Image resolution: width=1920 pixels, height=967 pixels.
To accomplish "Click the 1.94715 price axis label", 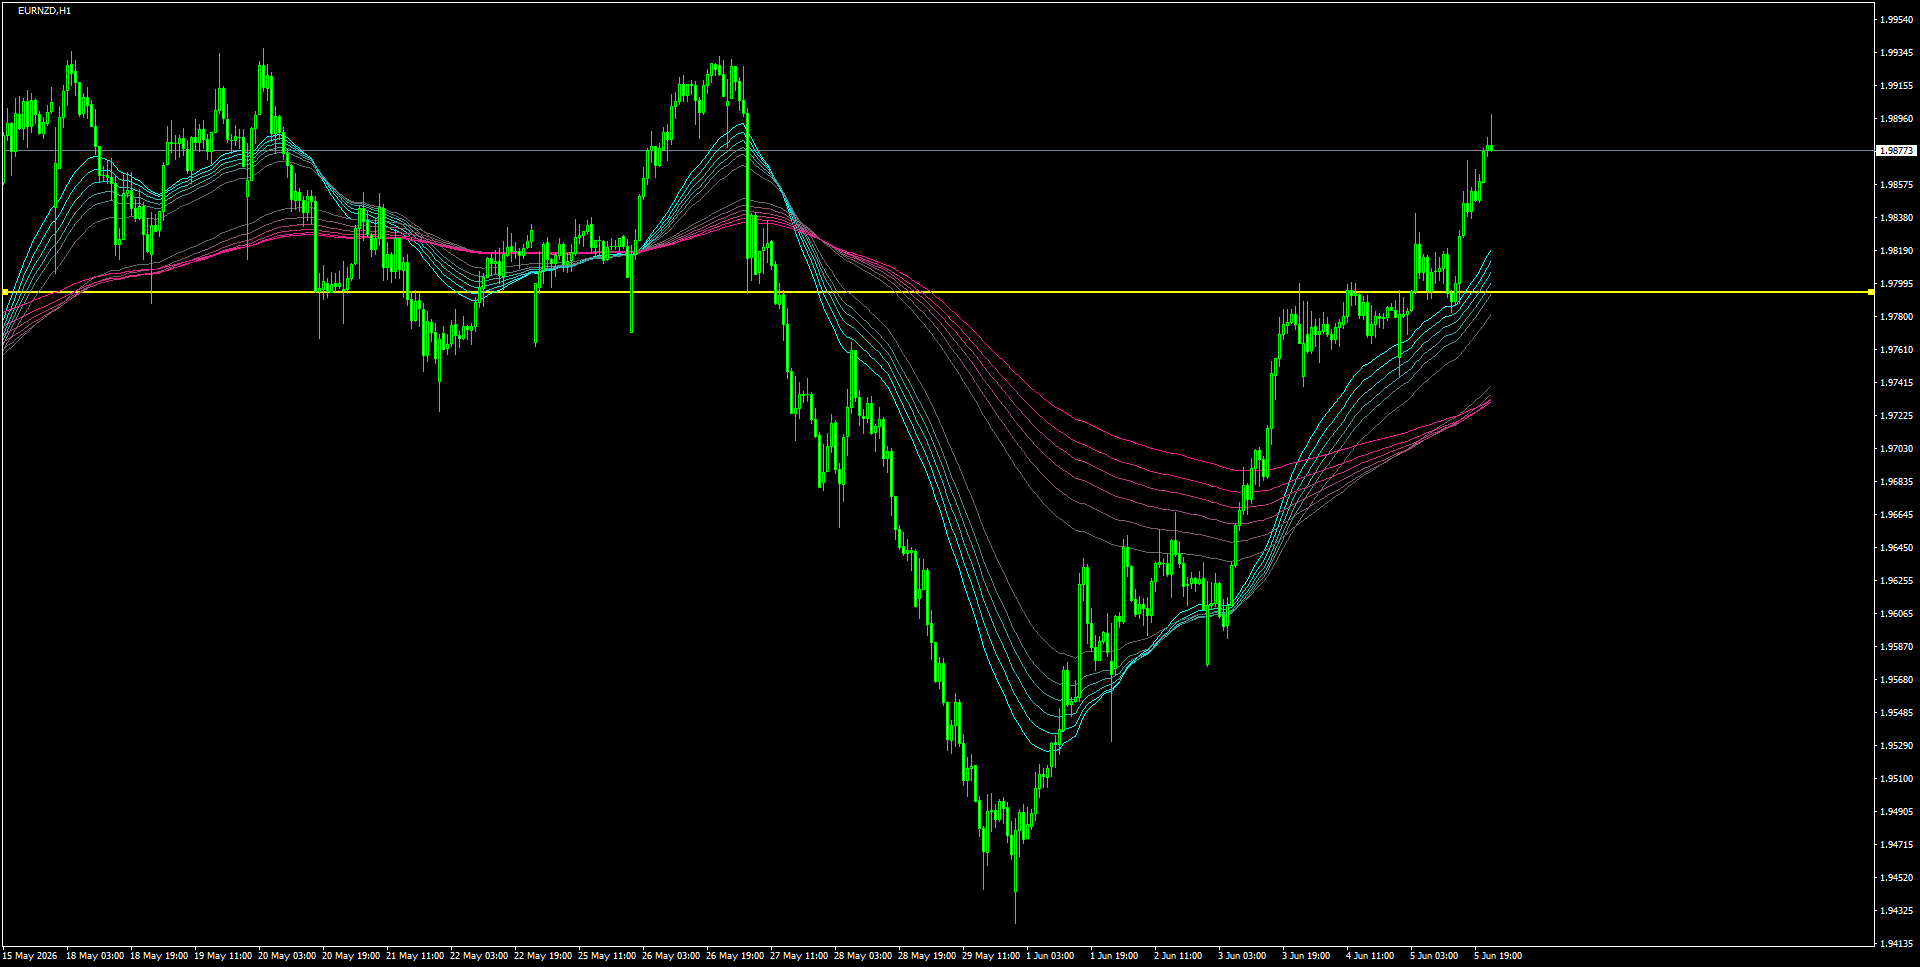I will pyautogui.click(x=1897, y=845).
